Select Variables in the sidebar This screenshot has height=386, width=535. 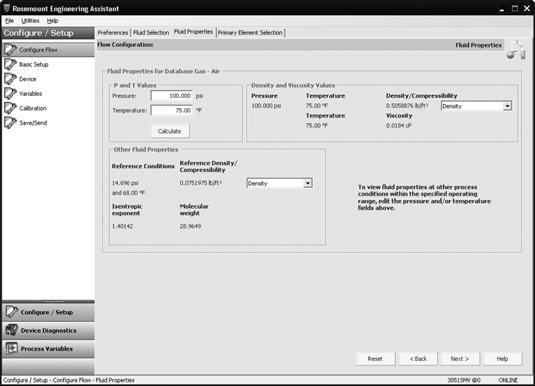(31, 94)
